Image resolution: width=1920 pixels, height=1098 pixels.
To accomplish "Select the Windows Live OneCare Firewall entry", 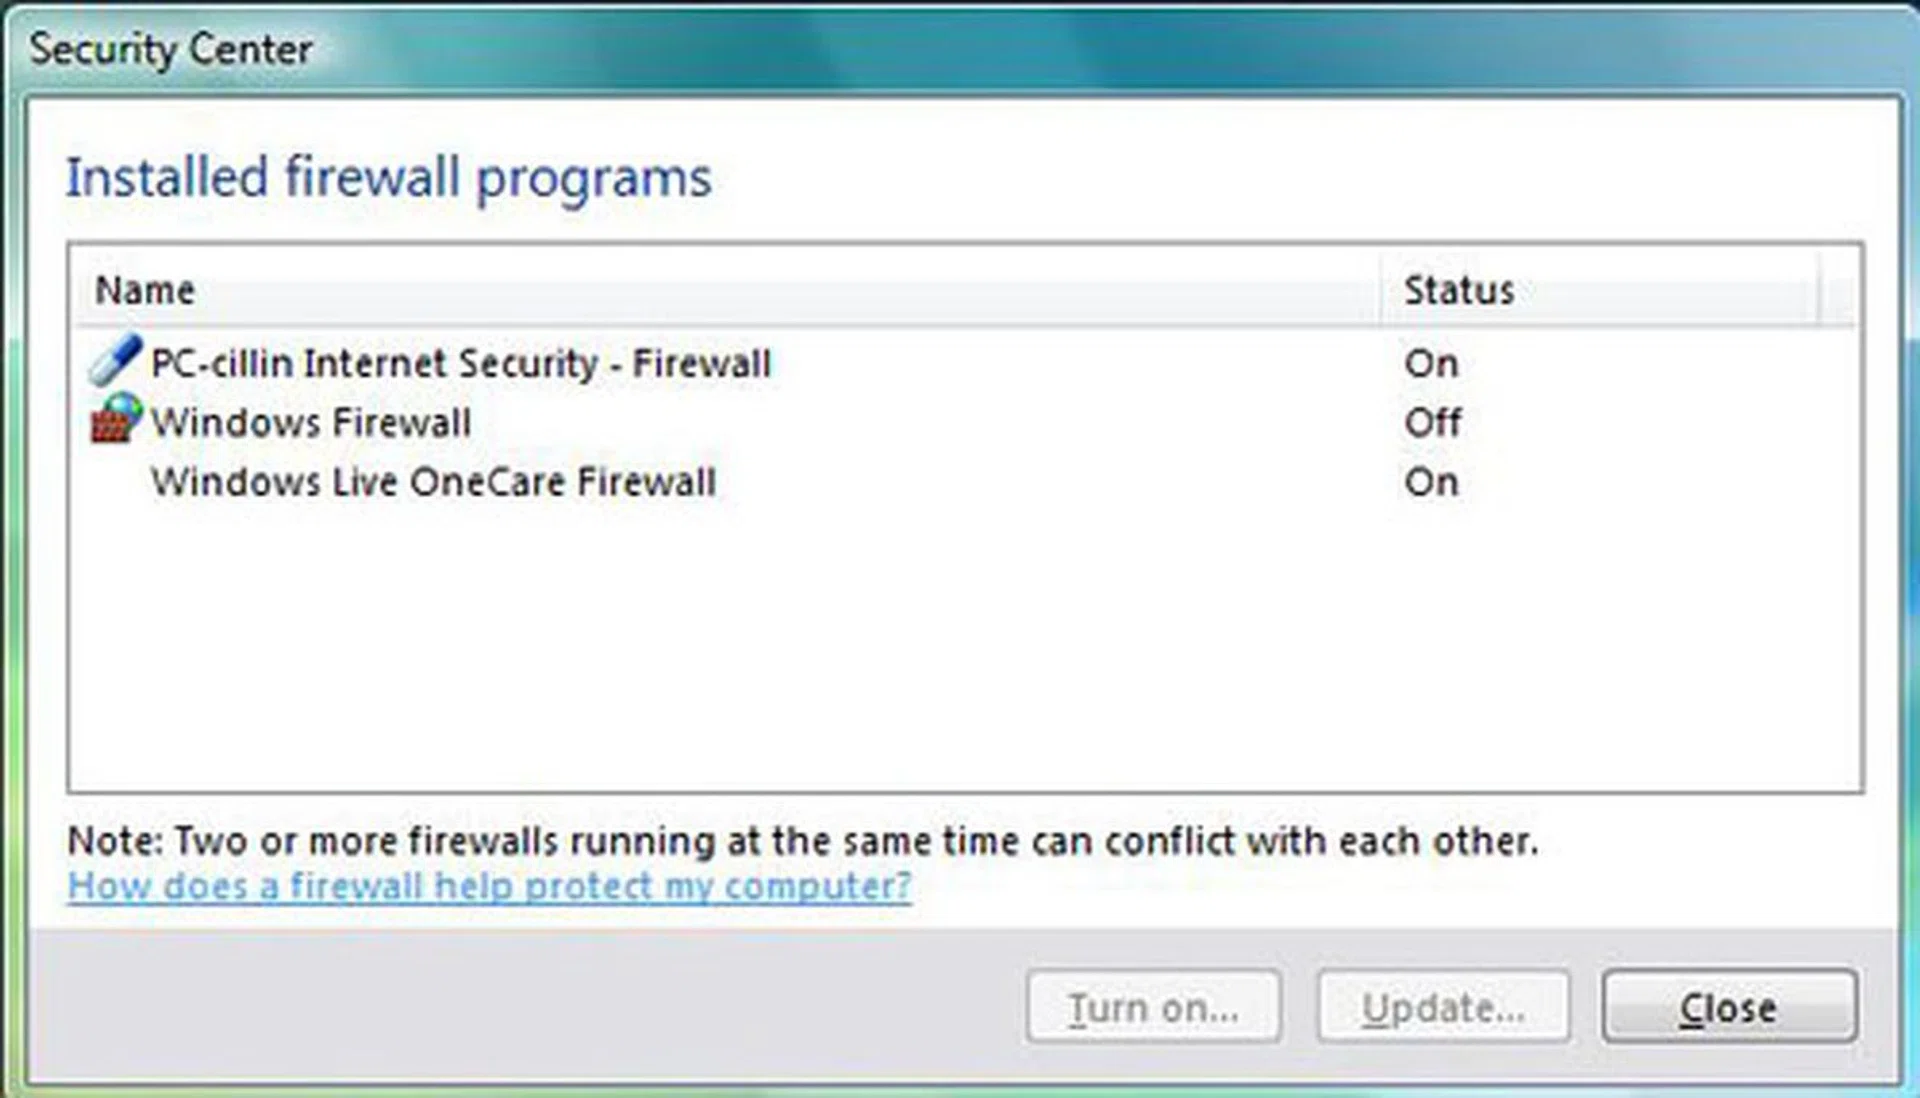I will tap(433, 482).
